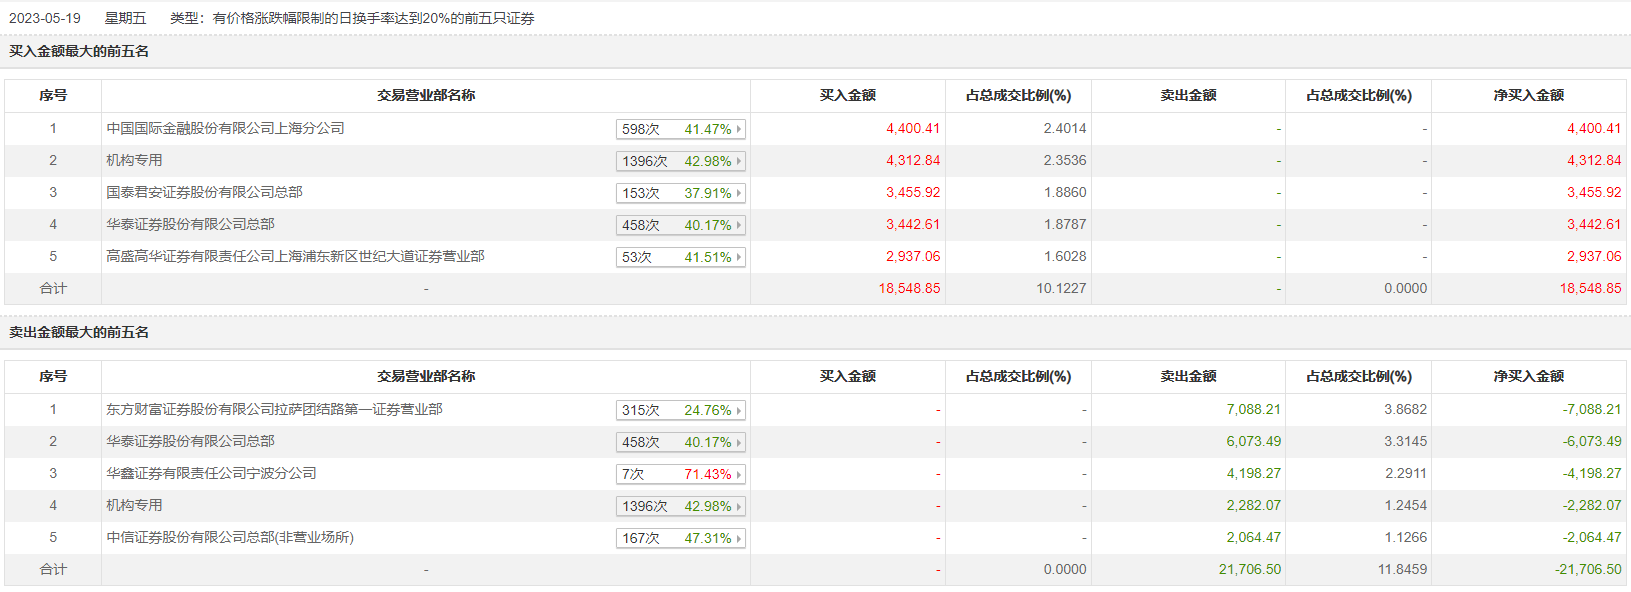Screen dimensions: 1631x592
Task: Open 中信证券股份有限公司总部(非营业场所) link
Action: 230,537
